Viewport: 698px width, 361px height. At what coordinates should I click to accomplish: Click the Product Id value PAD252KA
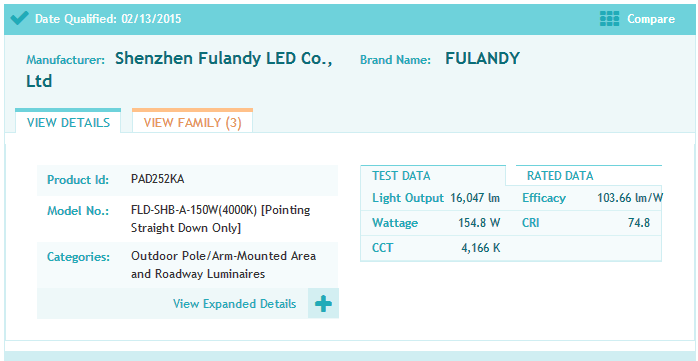157,179
